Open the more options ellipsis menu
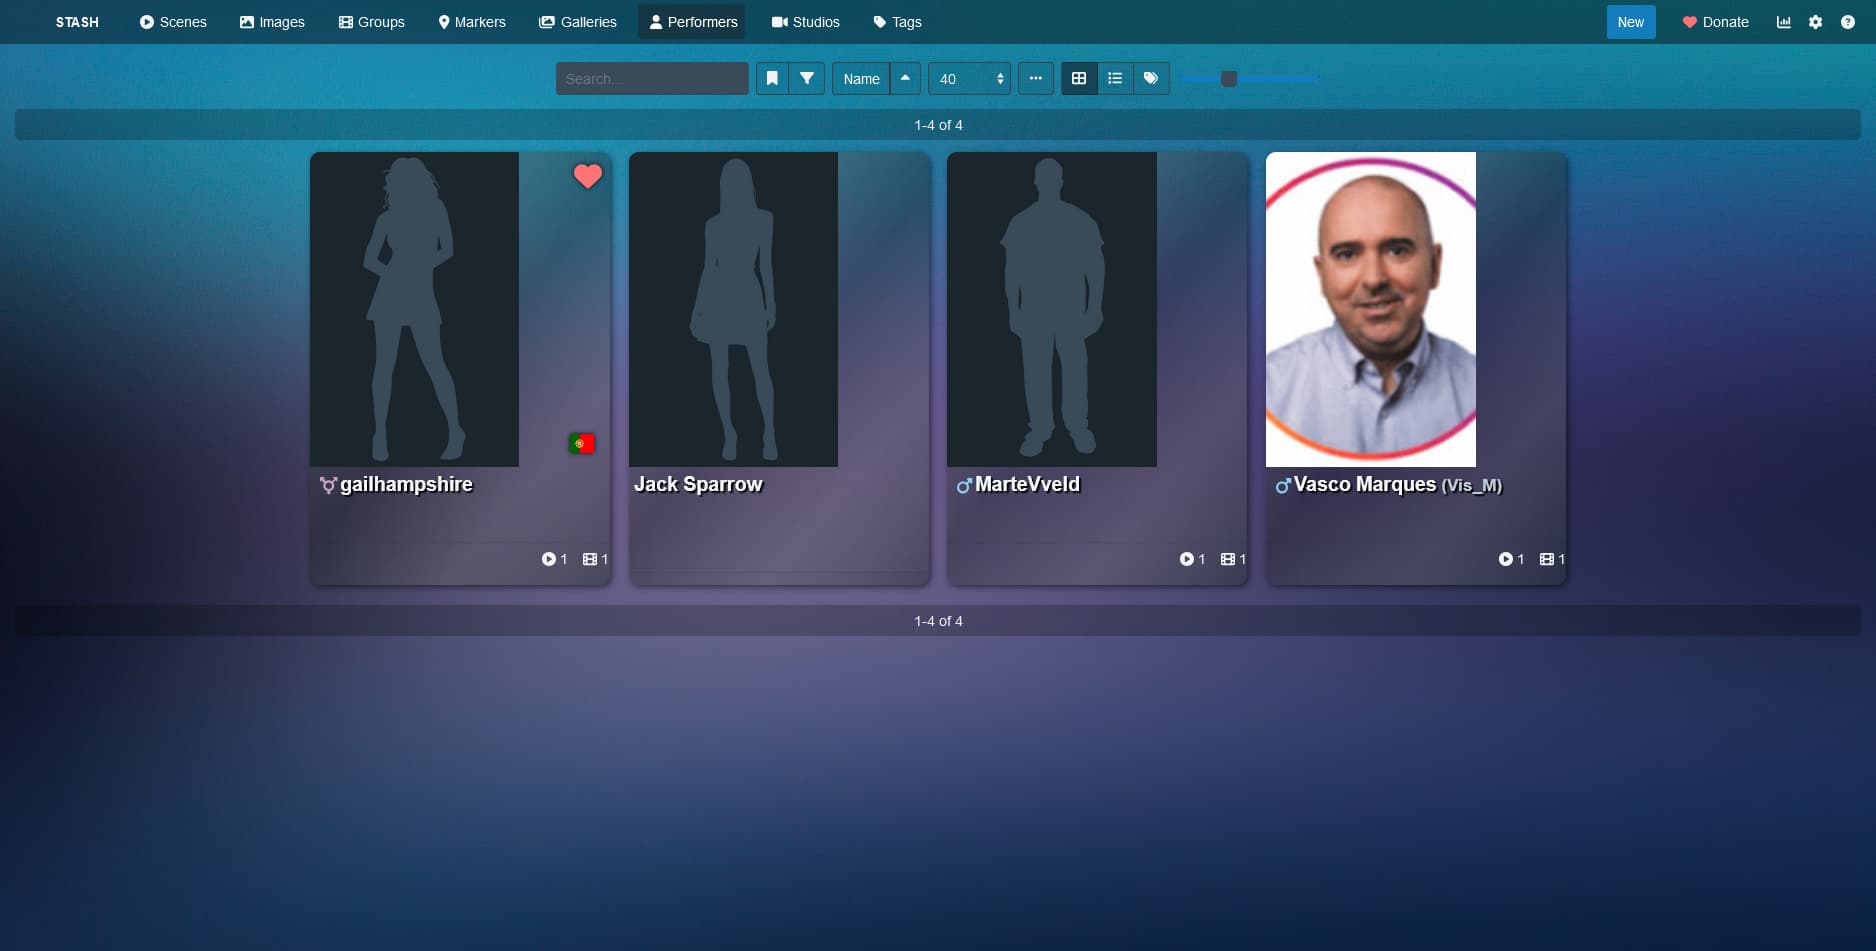Image resolution: width=1876 pixels, height=951 pixels. tap(1036, 79)
